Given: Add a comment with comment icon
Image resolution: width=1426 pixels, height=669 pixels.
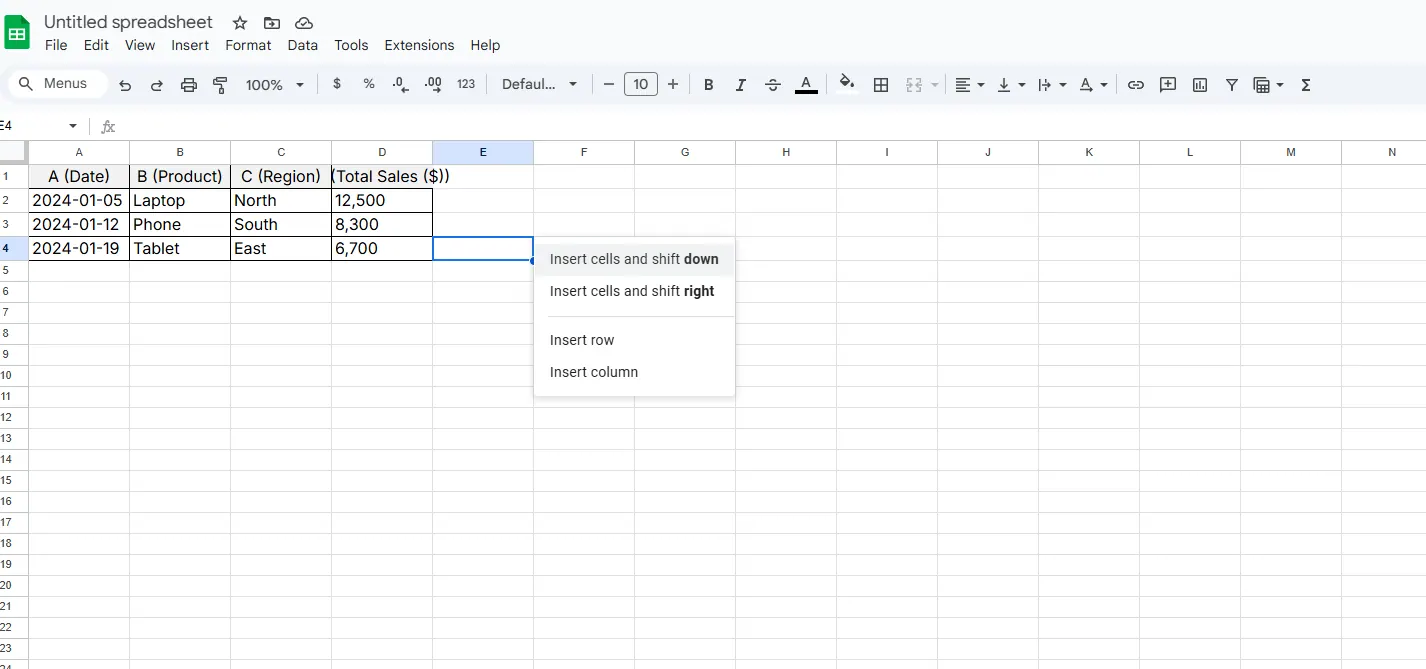Looking at the screenshot, I should coord(1168,85).
